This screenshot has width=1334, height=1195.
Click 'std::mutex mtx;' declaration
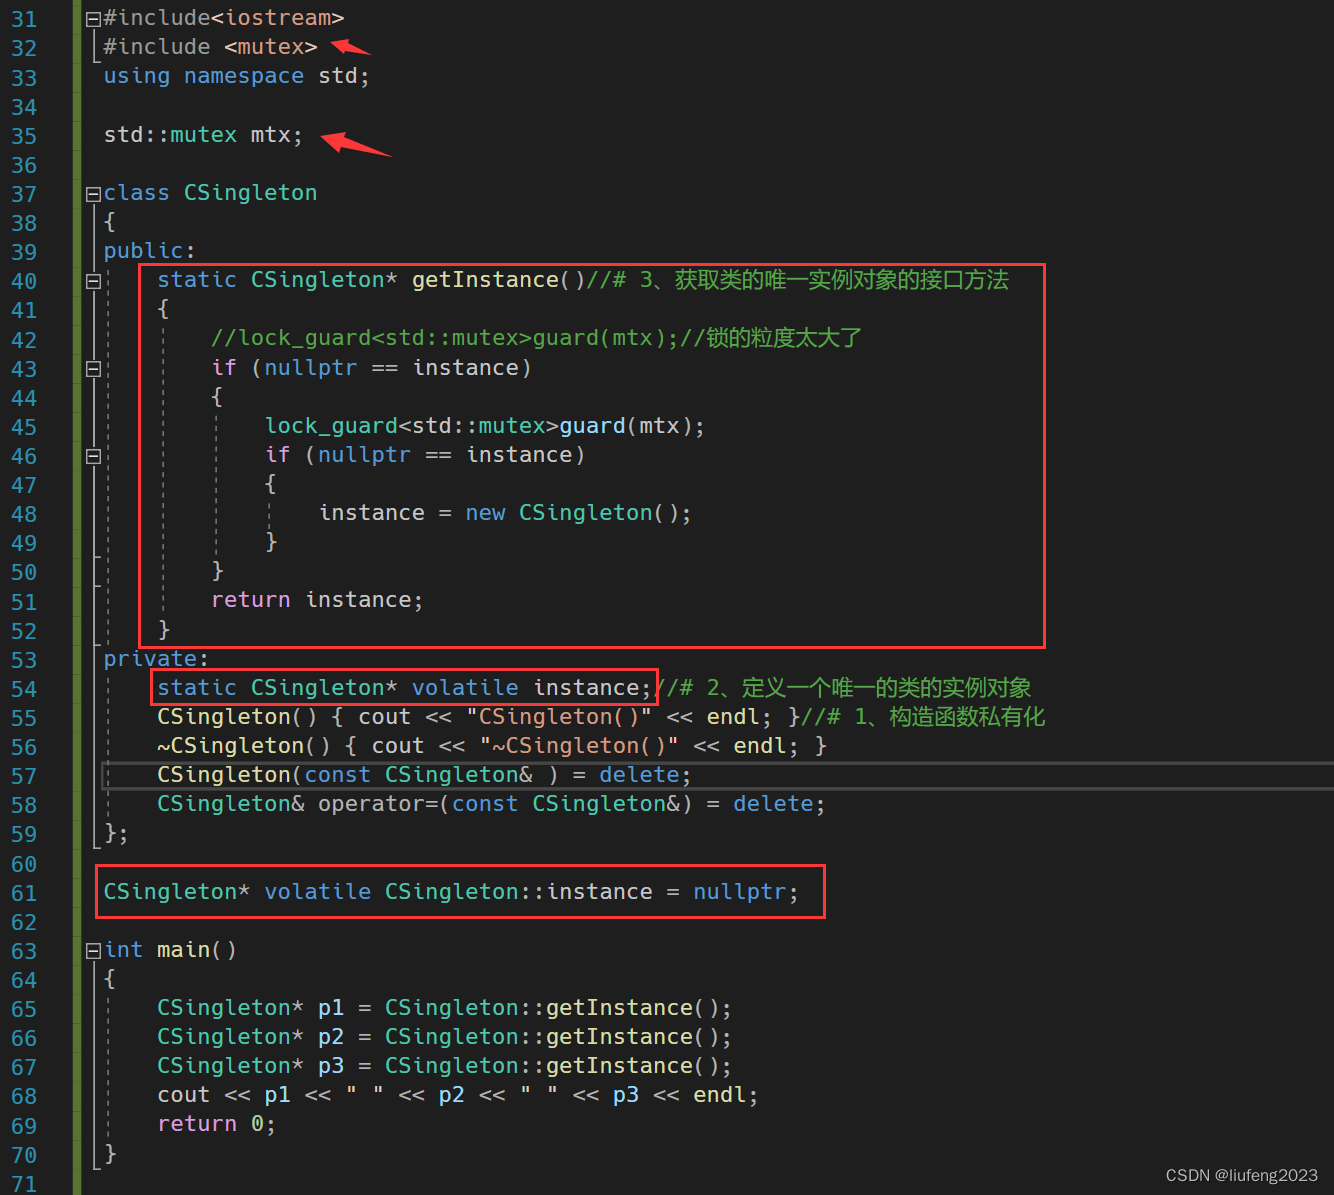203,135
